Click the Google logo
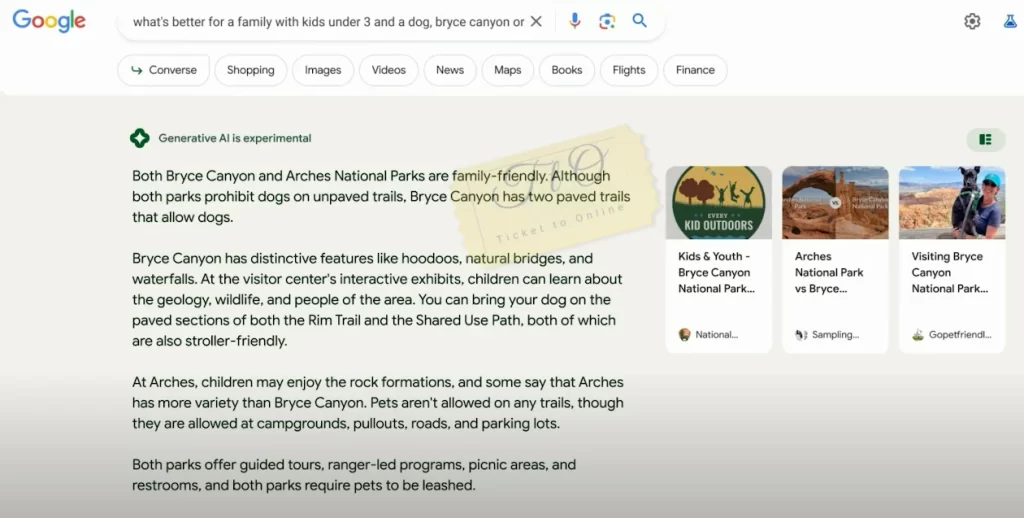 (49, 20)
